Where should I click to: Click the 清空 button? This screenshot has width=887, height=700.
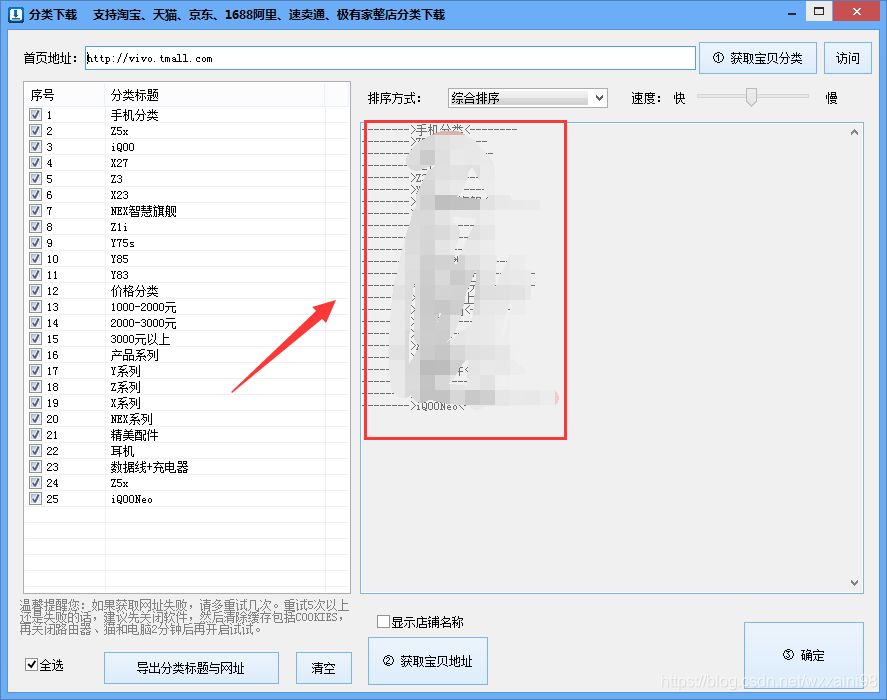coord(324,668)
